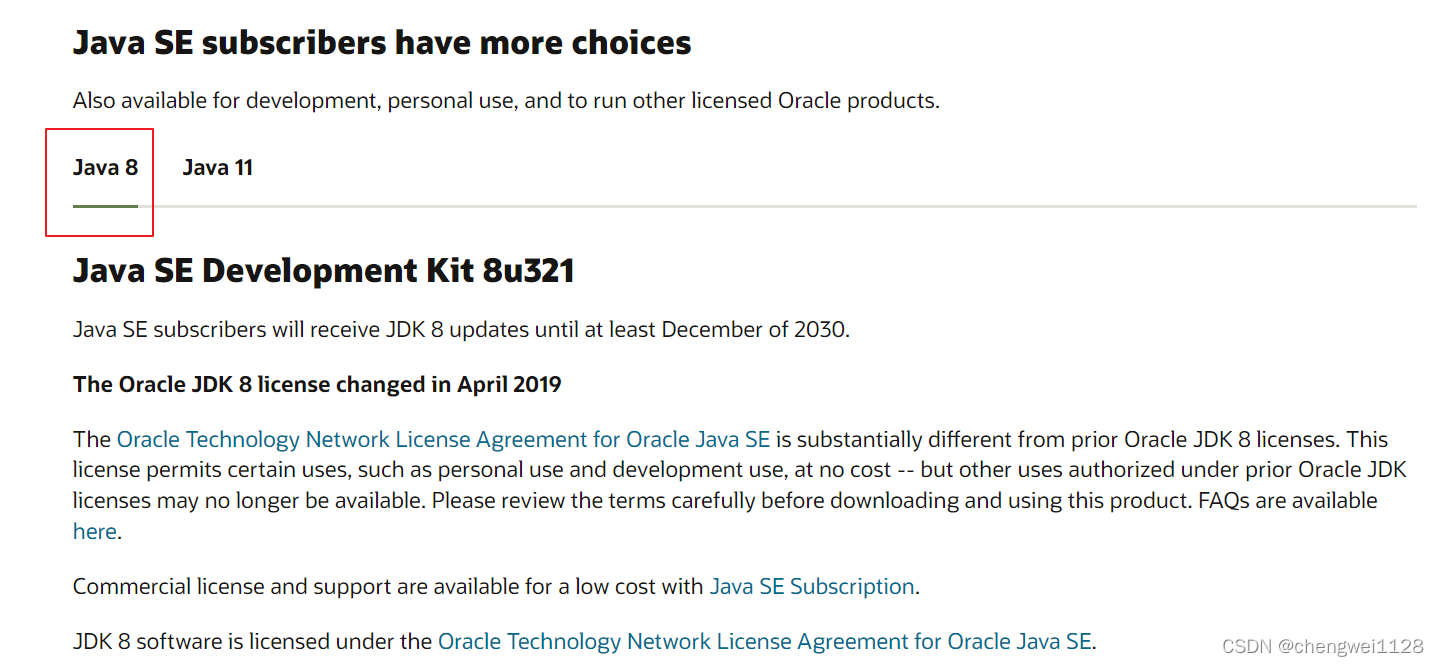Click the 'FAQs are available' text
Viewport: 1439px width, 666px height.
coord(1288,500)
